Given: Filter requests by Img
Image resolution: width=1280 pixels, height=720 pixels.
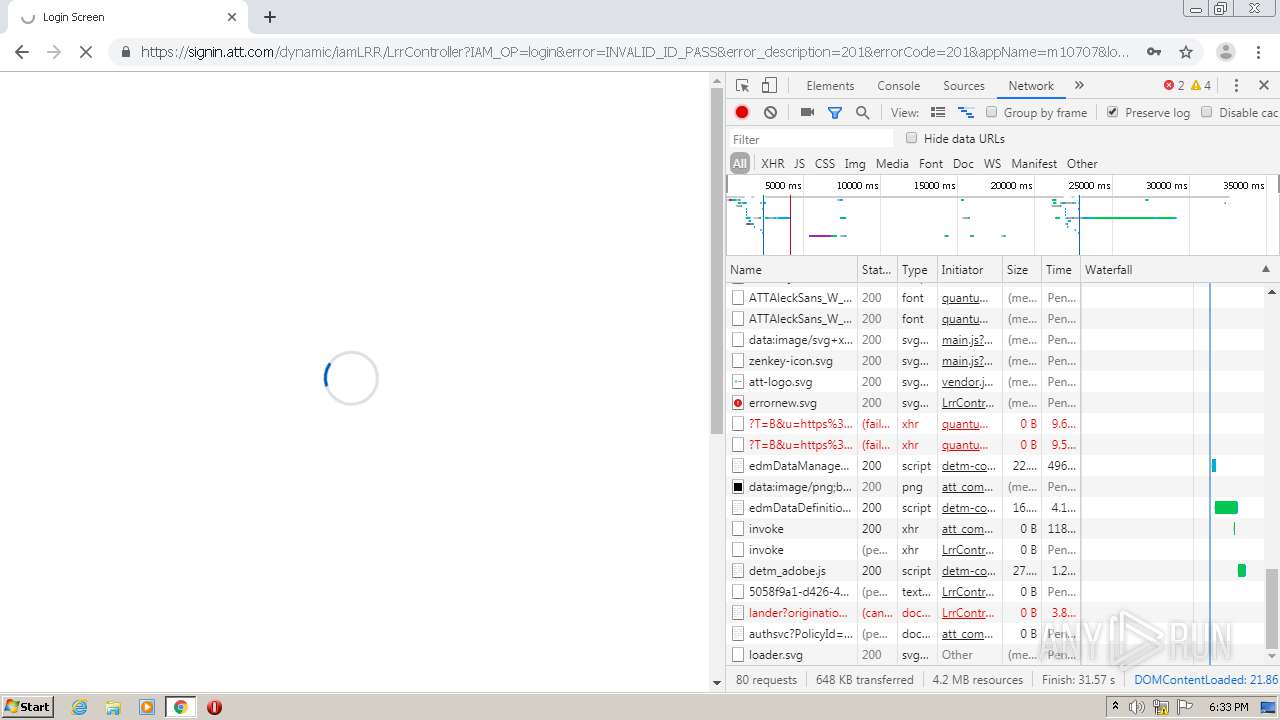Looking at the screenshot, I should [x=855, y=163].
